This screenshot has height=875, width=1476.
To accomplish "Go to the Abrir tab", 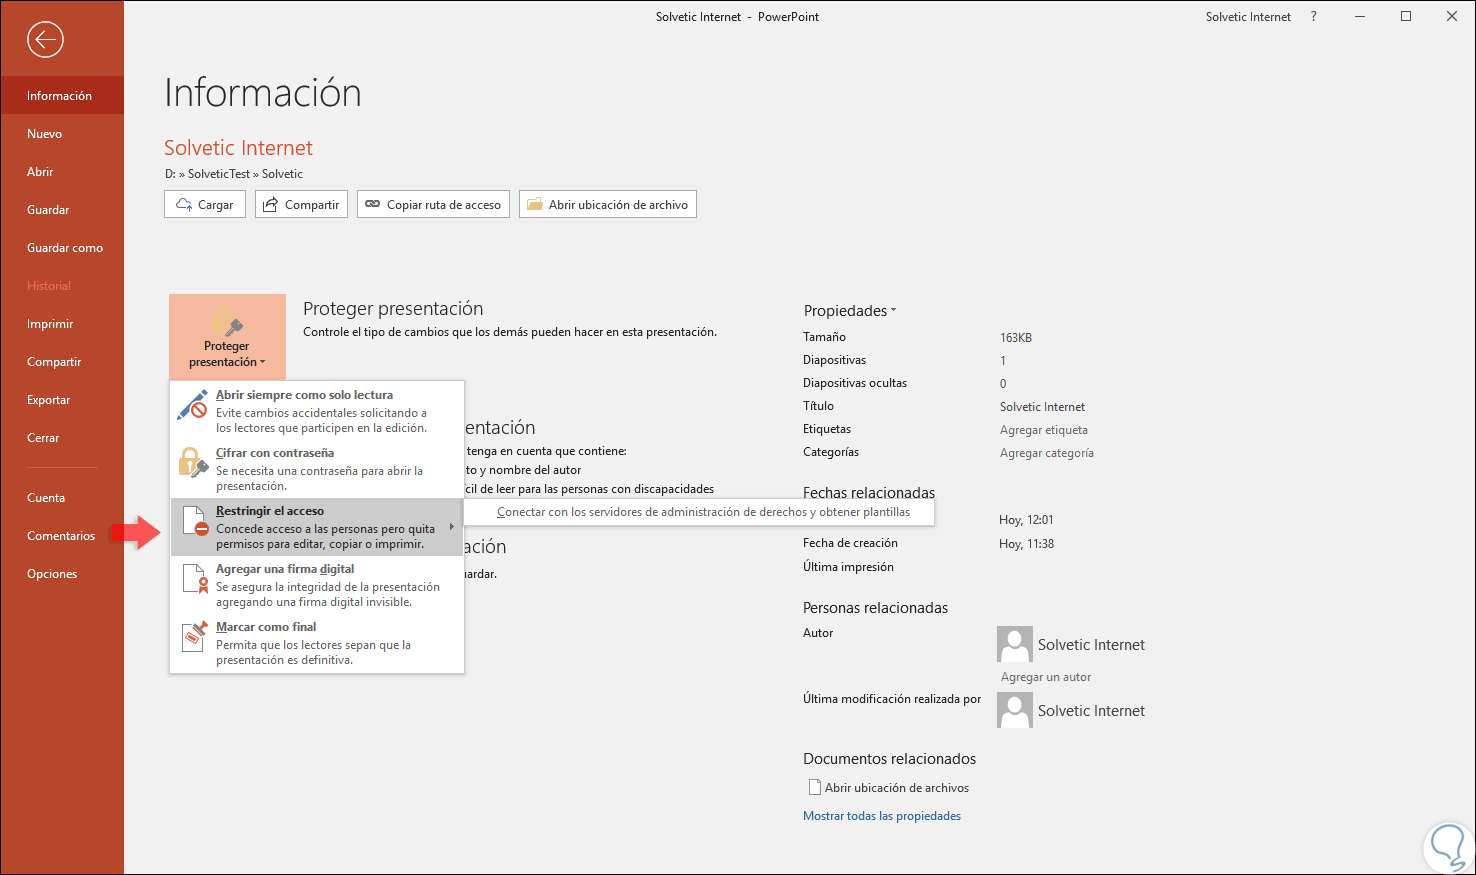I will 62,172.
